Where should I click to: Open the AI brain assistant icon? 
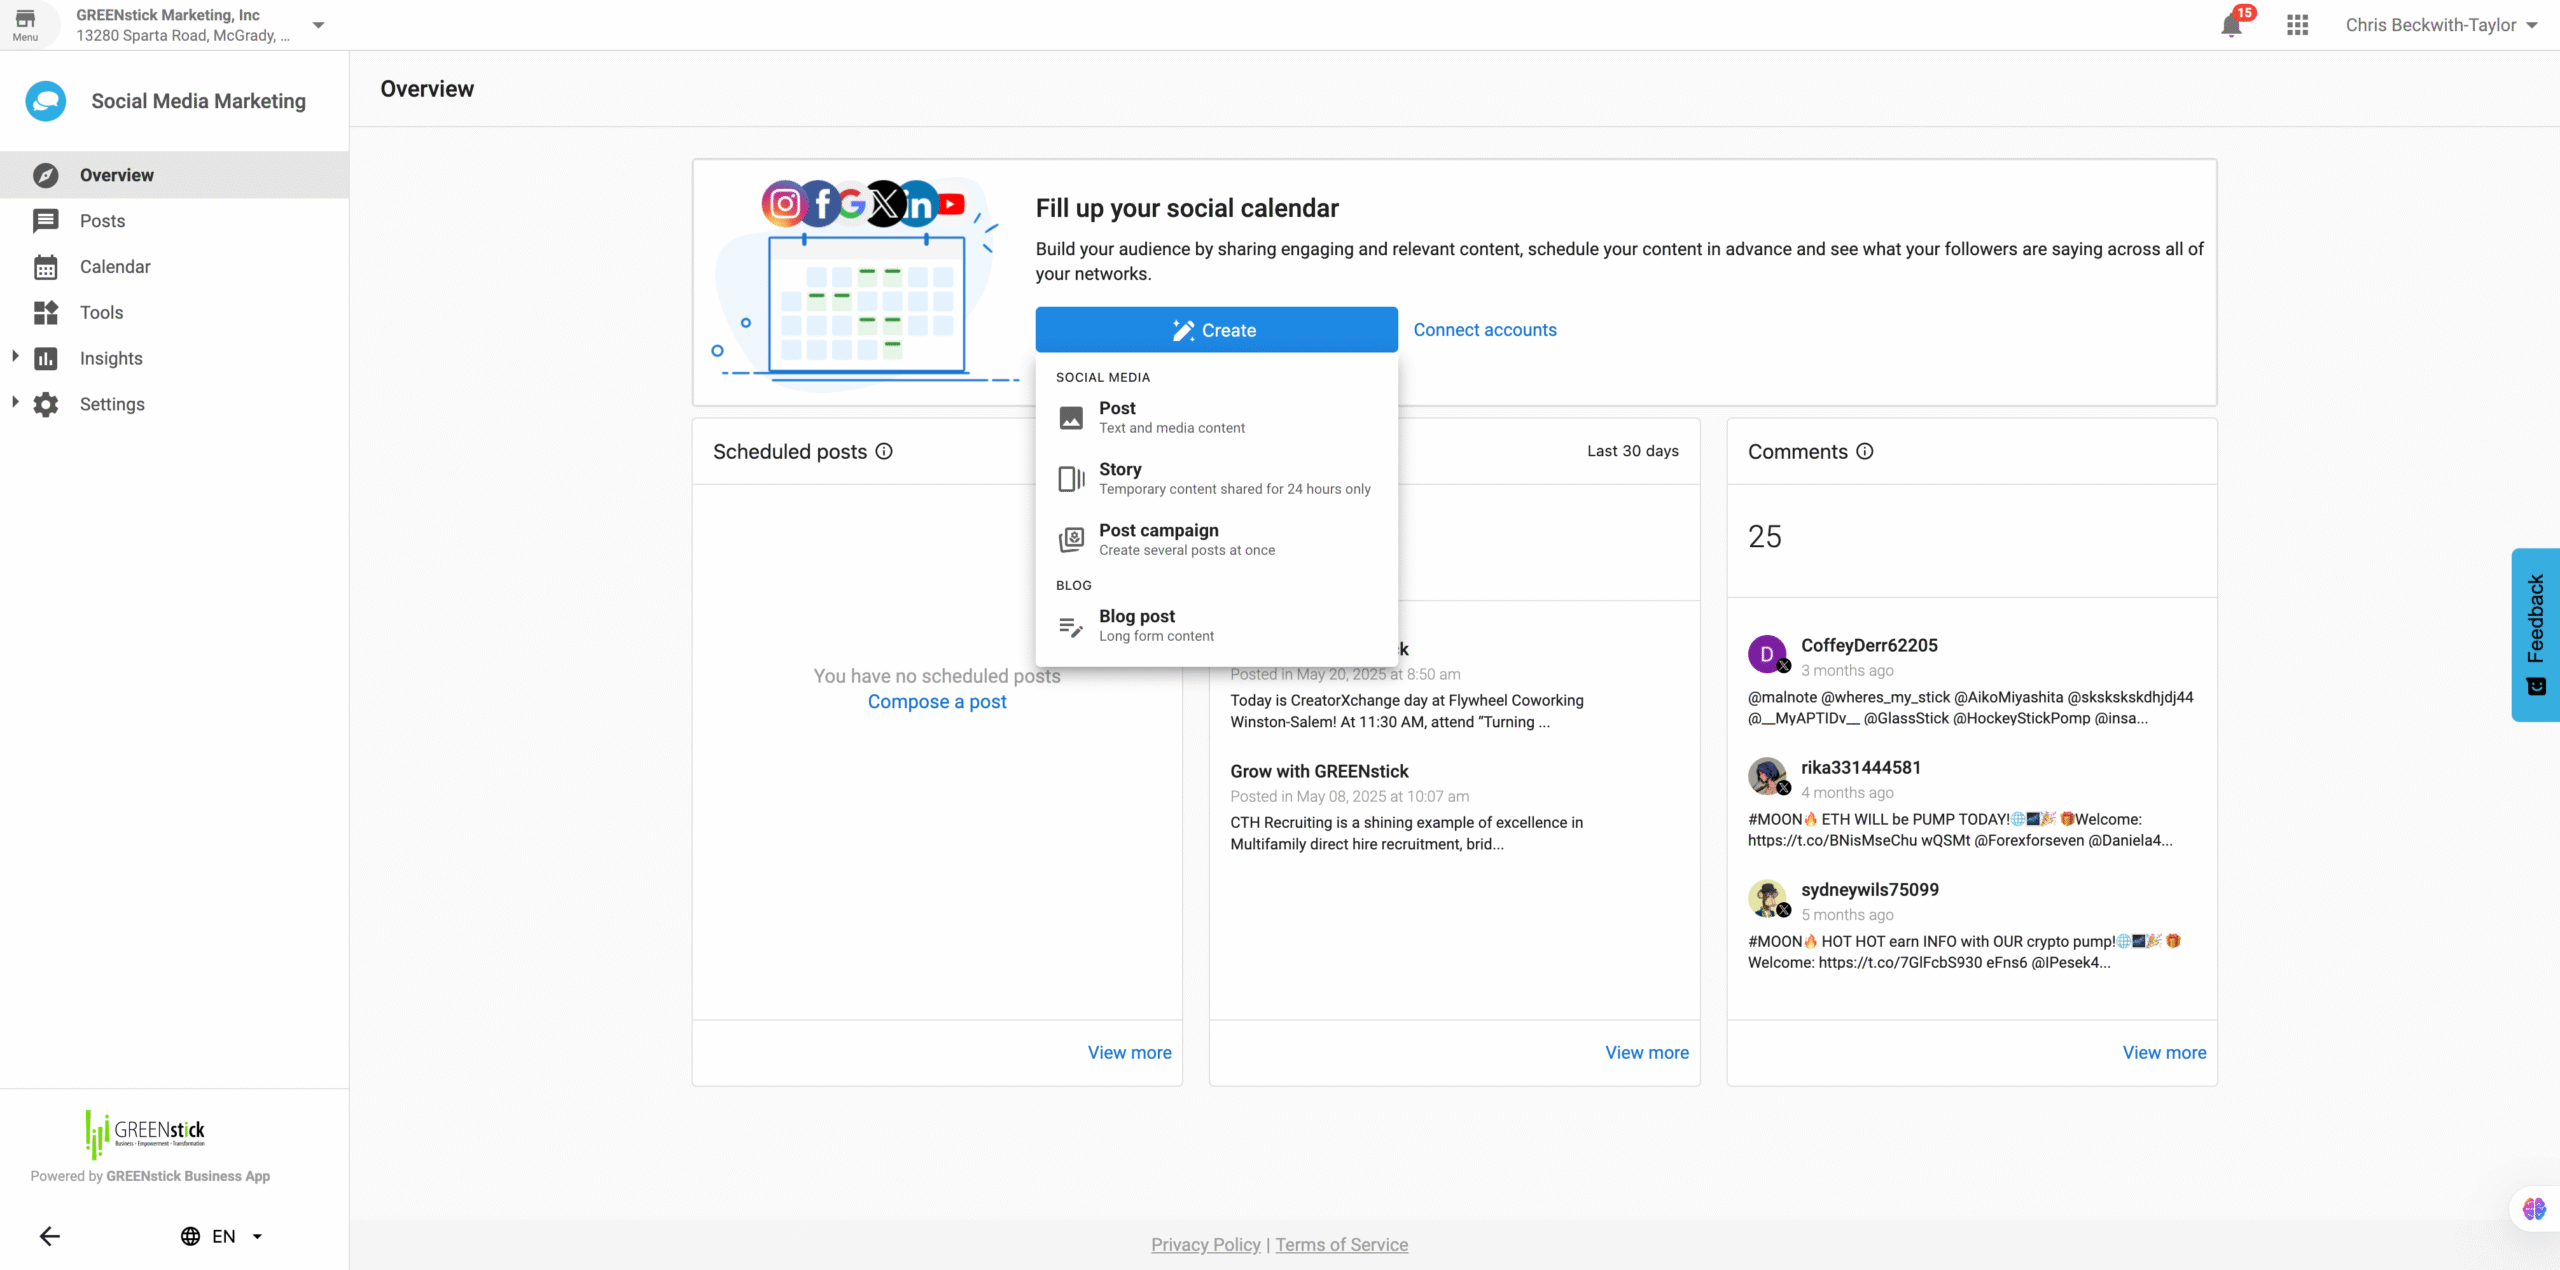[x=2534, y=1209]
